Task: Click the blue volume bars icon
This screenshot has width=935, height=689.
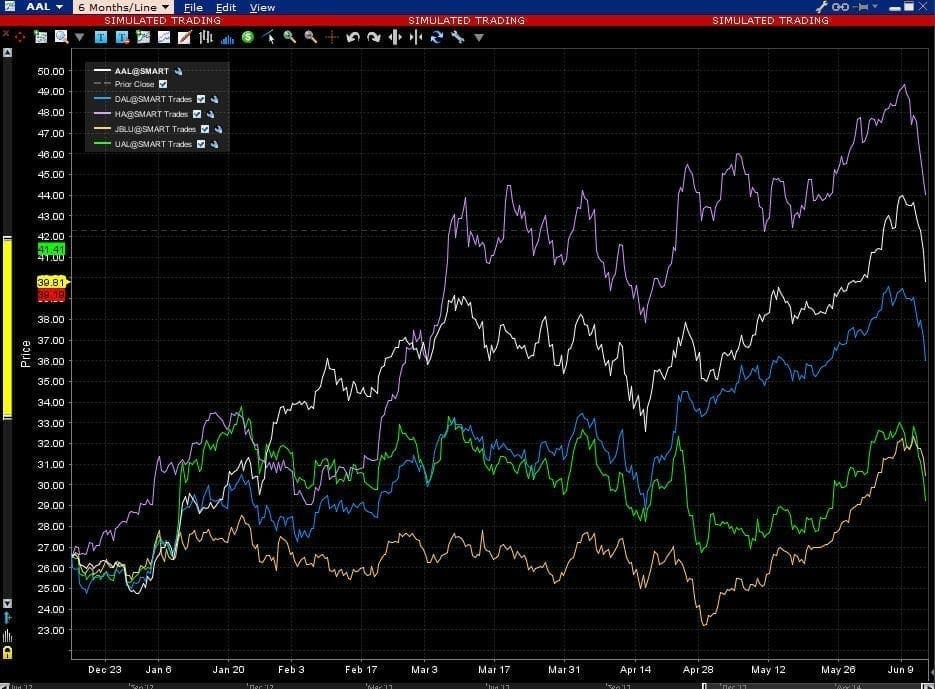Action: pos(227,38)
